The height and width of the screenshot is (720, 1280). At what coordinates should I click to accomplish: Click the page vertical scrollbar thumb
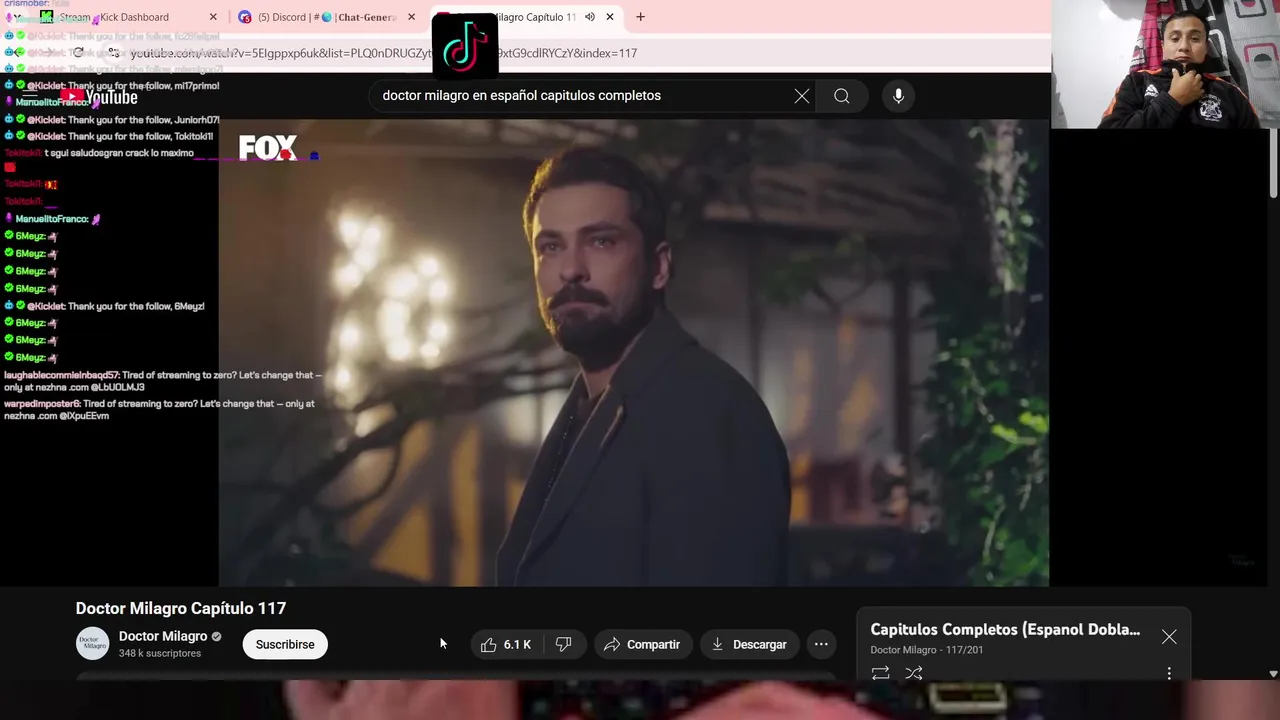[1273, 163]
